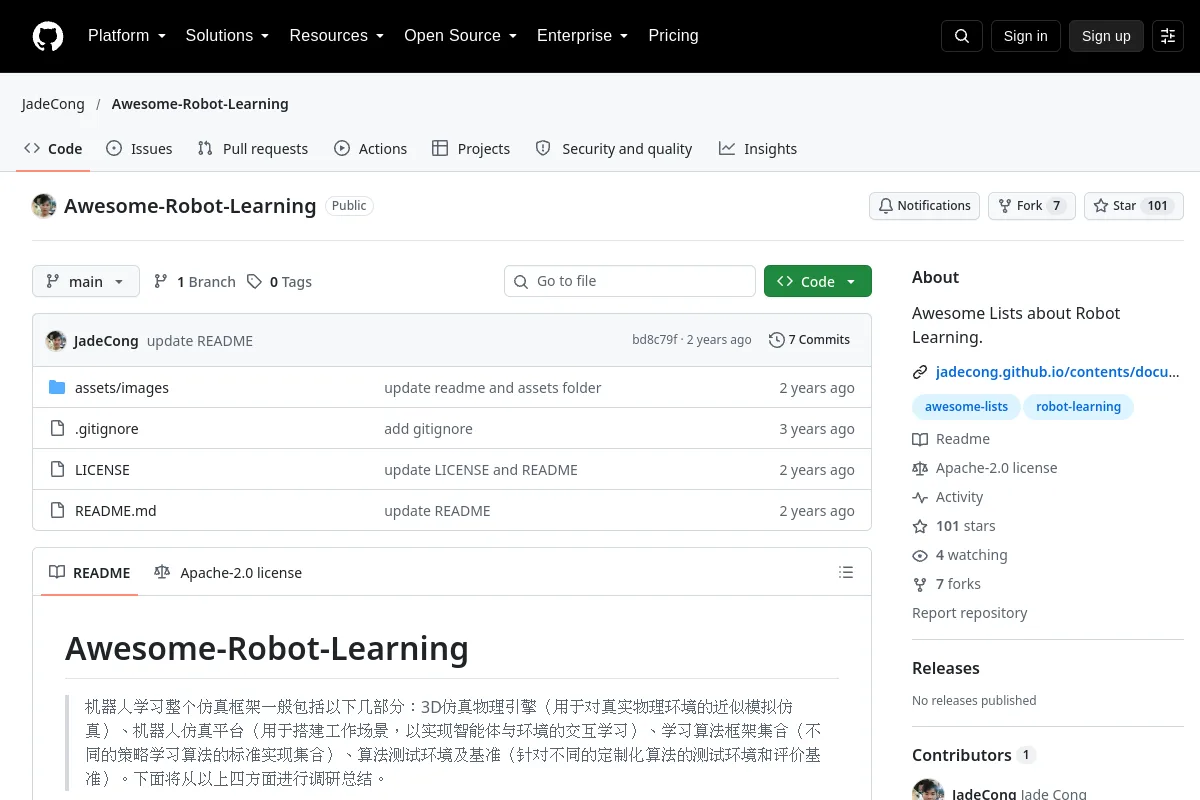The height and width of the screenshot is (800, 1200).
Task: Open the 'update LICENSE and README' commit message
Action: (x=481, y=470)
